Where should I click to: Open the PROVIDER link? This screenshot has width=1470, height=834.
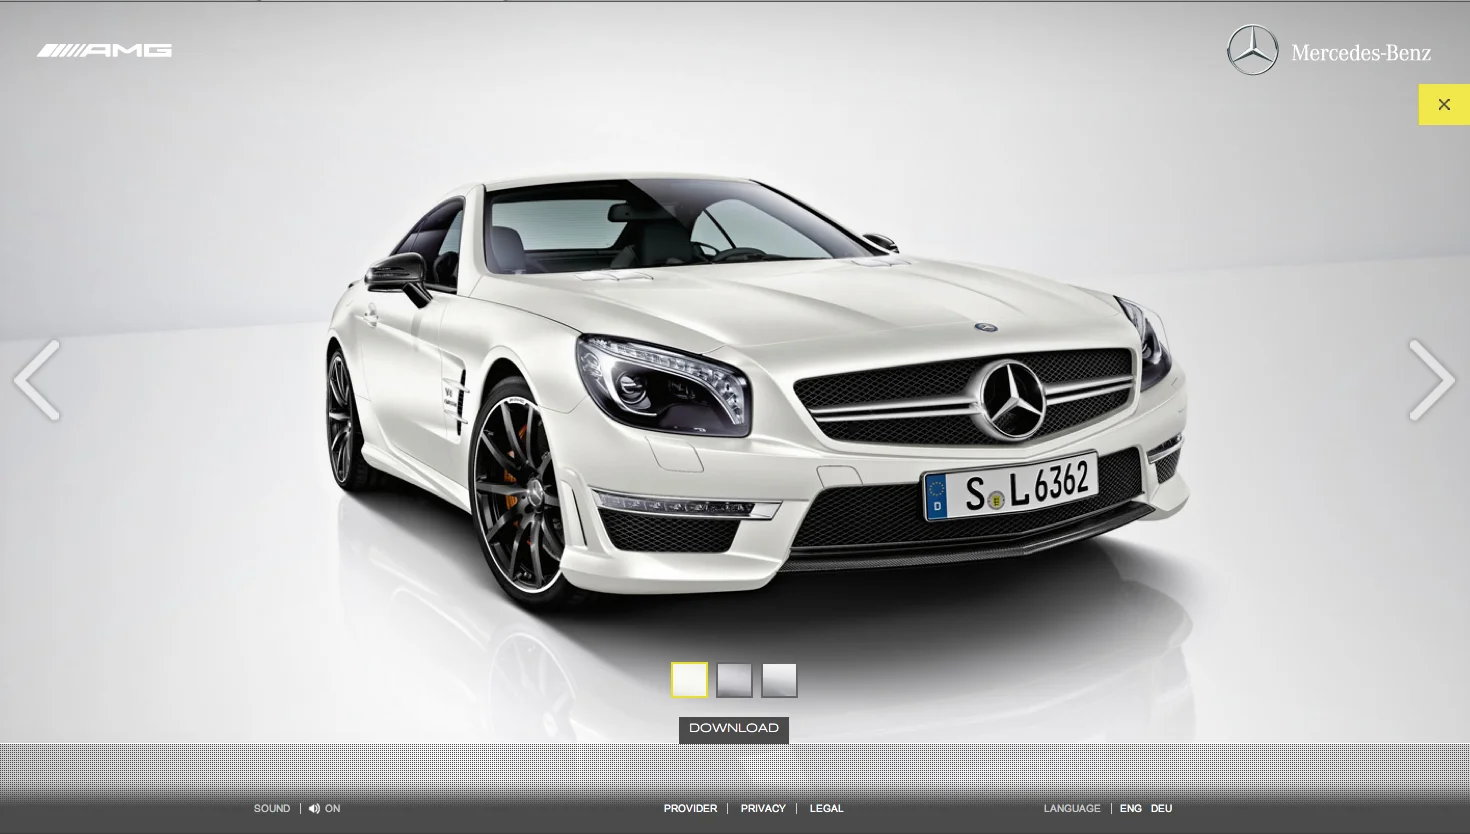tap(690, 809)
